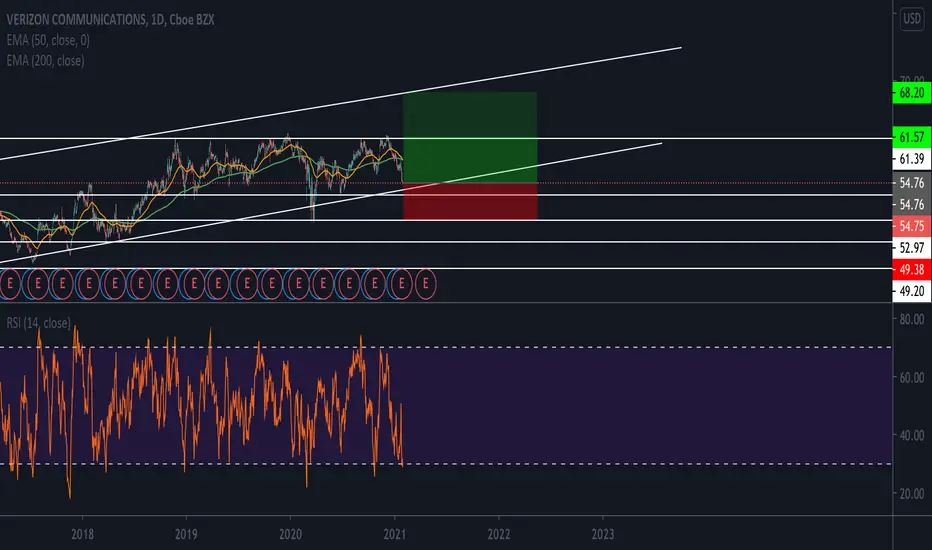Image resolution: width=932 pixels, height=550 pixels.
Task: Select the RSI (14, close) indicator label
Action: tap(39, 323)
